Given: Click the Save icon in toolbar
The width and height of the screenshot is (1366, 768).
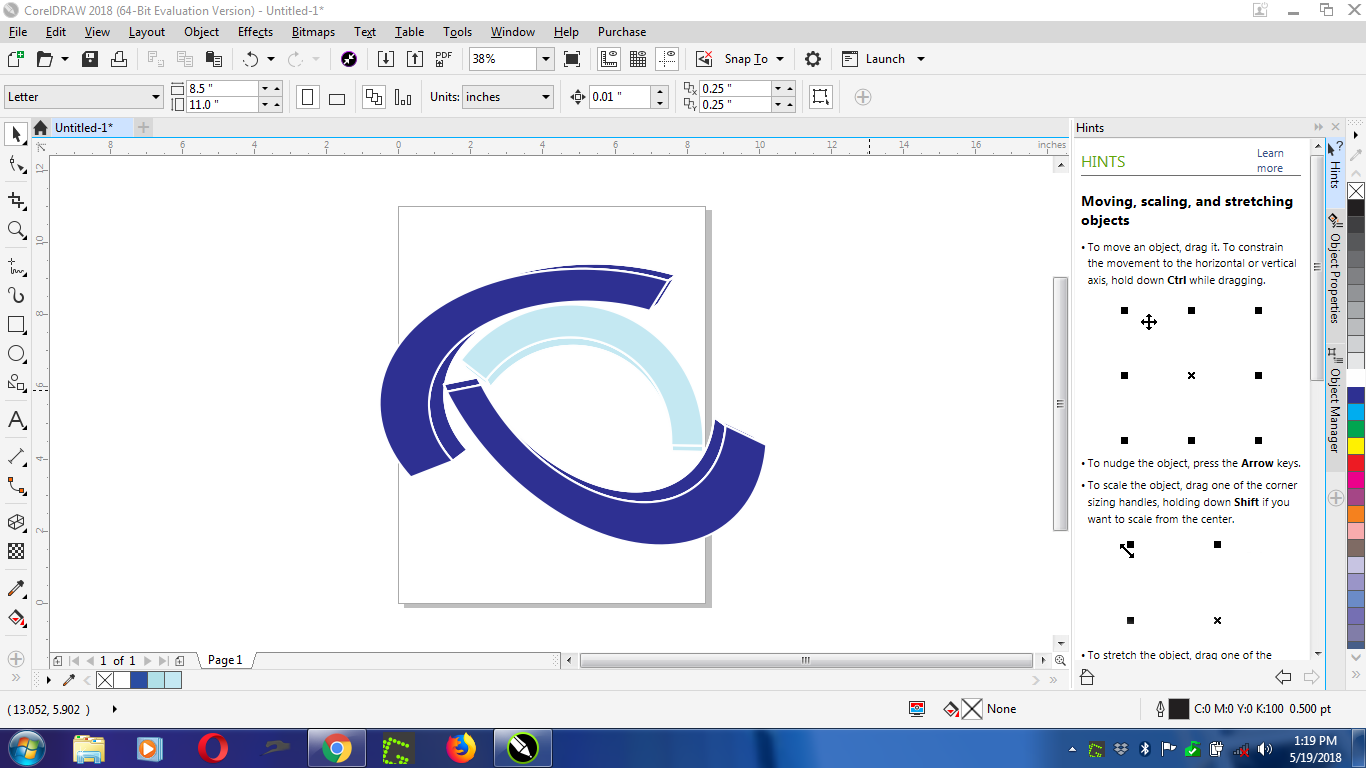Looking at the screenshot, I should [90, 59].
